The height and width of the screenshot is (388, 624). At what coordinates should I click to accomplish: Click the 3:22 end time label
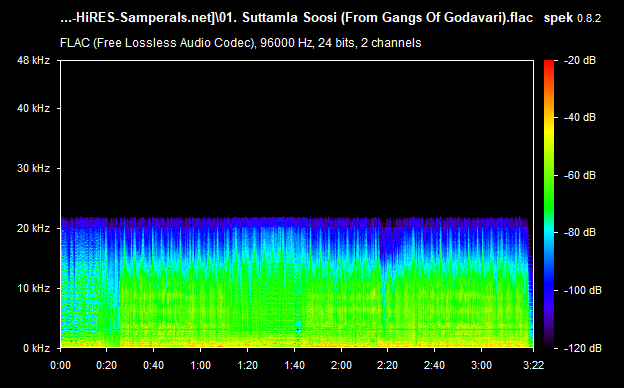[533, 365]
